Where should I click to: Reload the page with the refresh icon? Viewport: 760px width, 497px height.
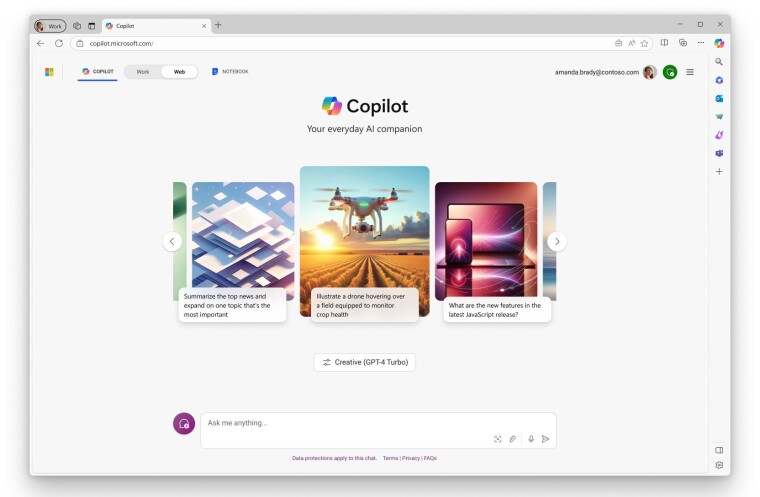59,43
